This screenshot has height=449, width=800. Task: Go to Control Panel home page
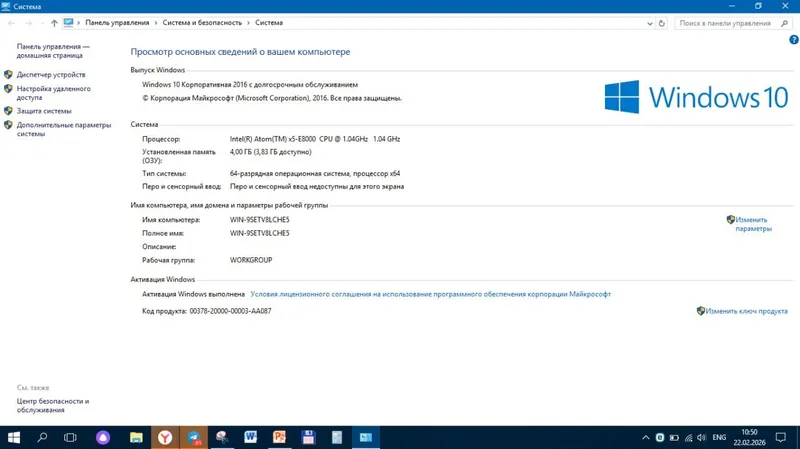point(53,51)
